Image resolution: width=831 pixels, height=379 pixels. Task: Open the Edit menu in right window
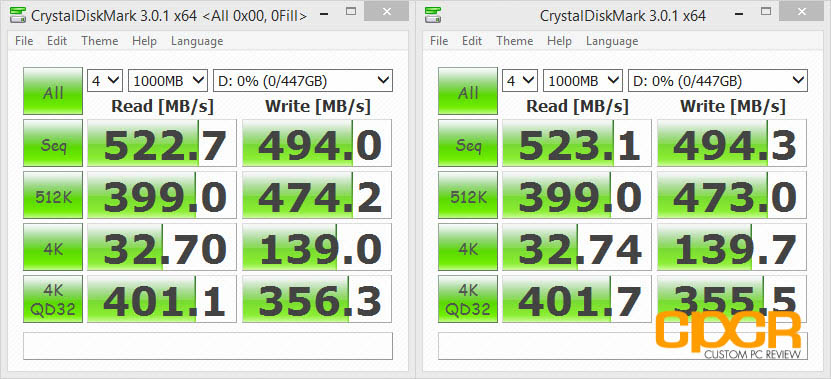(471, 41)
